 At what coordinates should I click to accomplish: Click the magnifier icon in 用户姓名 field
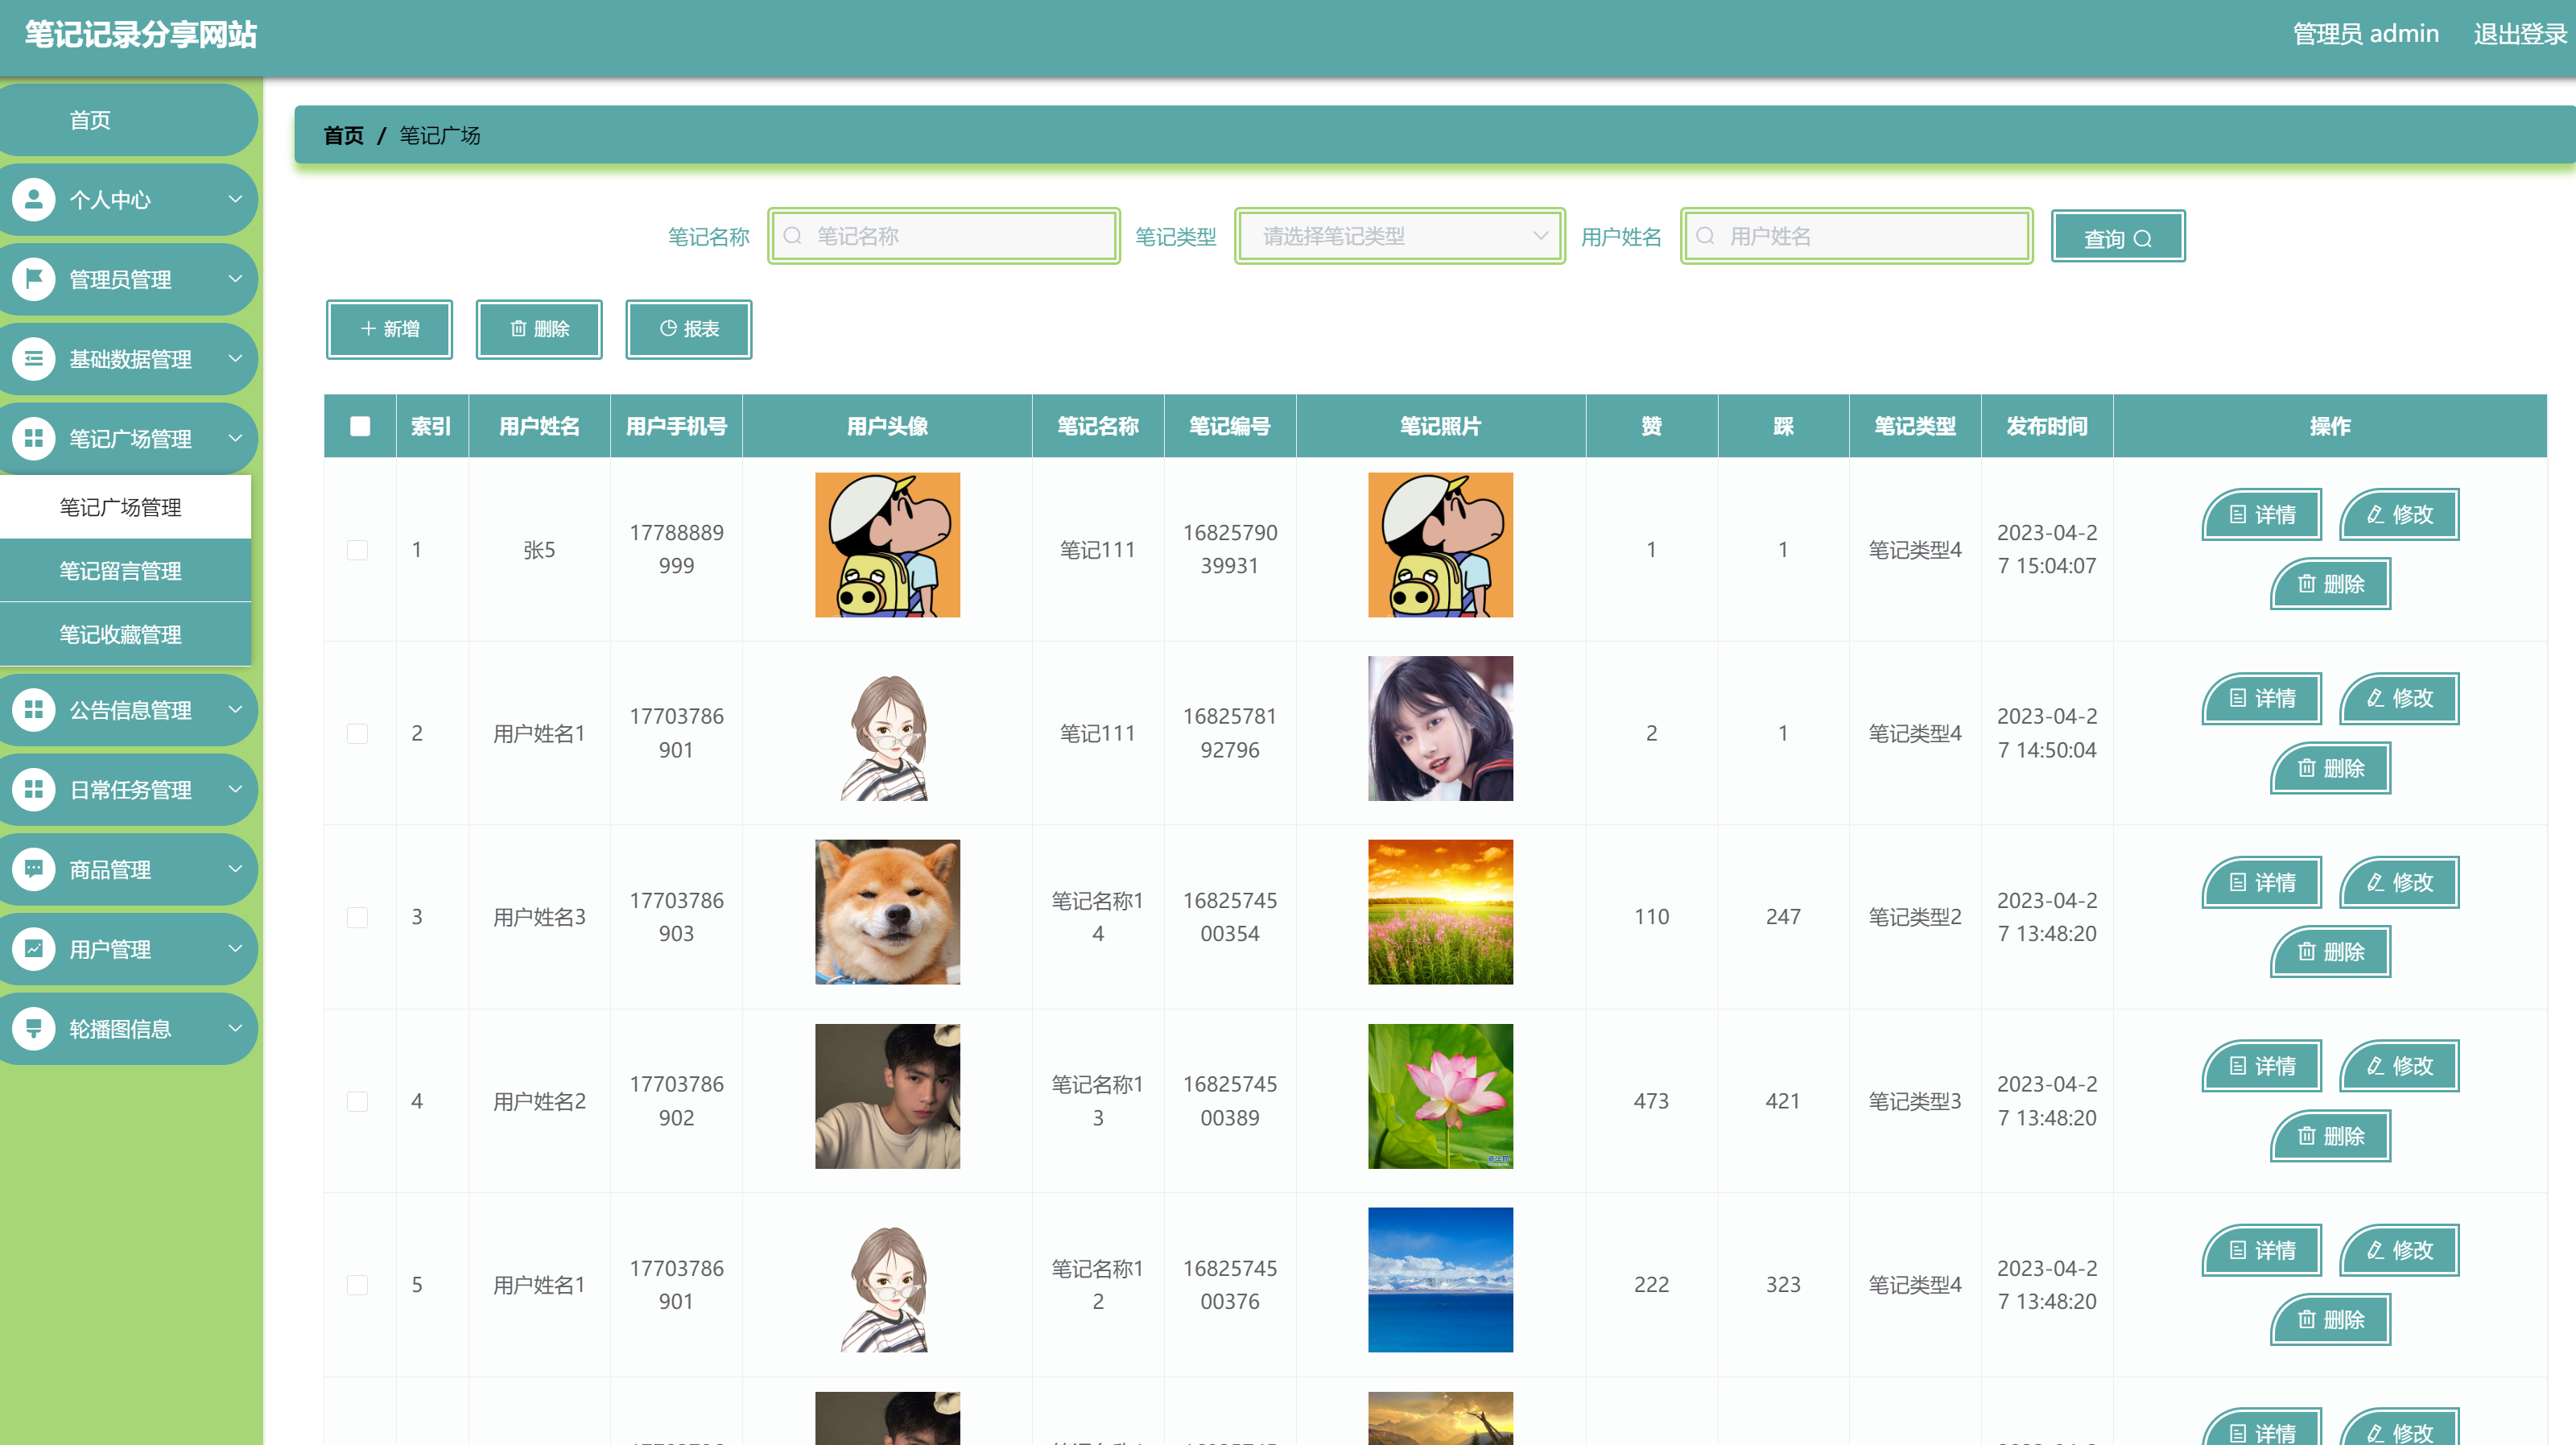click(x=1706, y=236)
